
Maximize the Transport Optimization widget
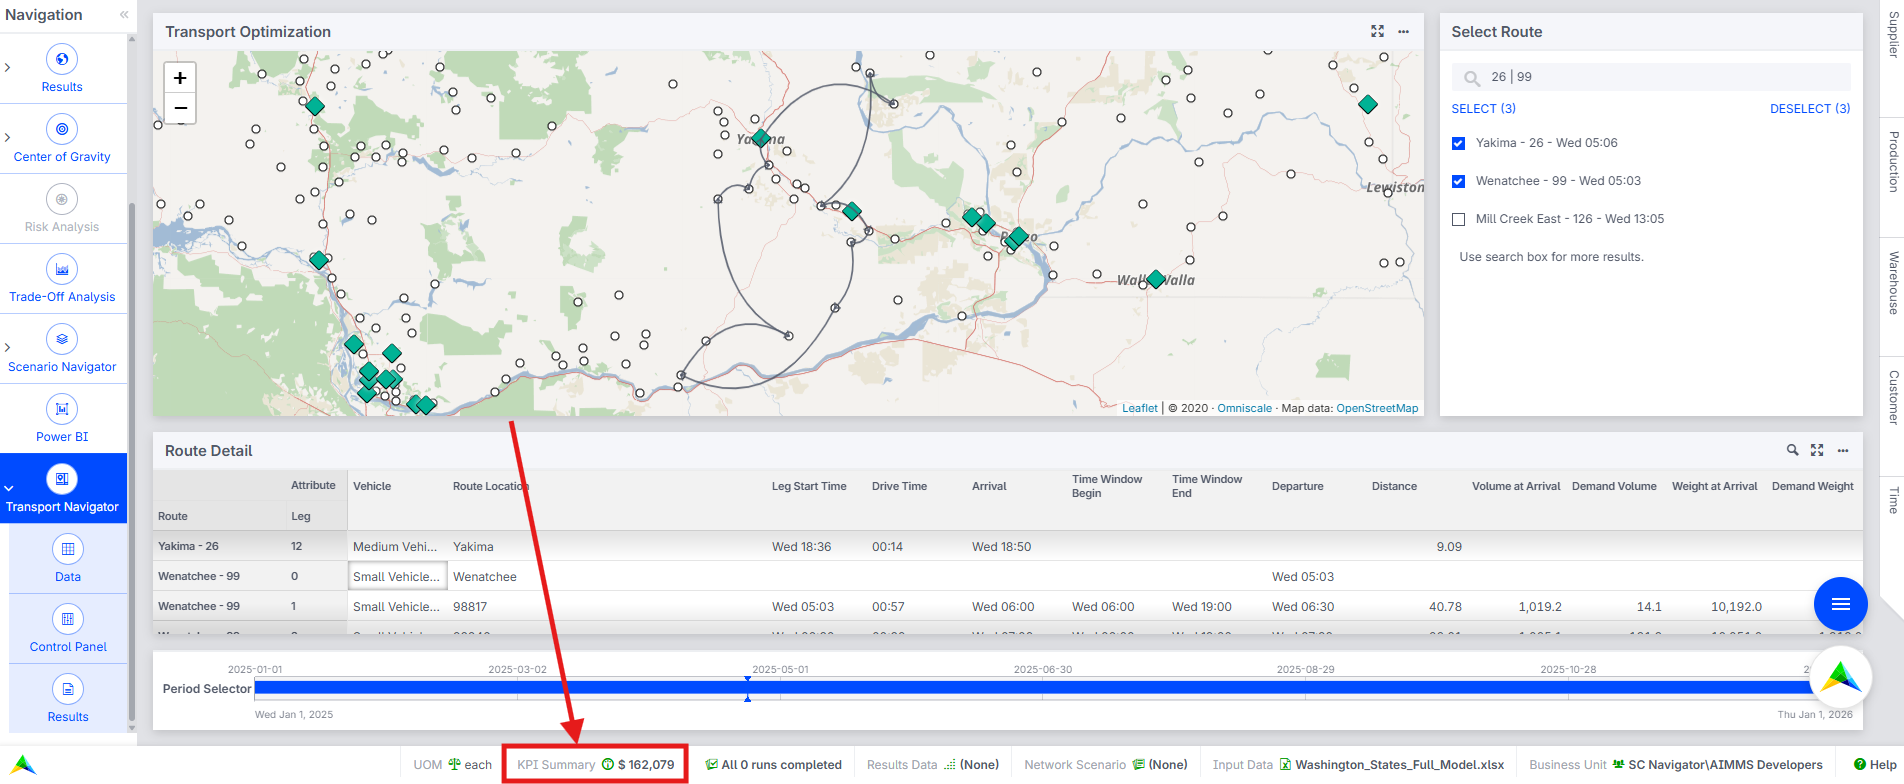coord(1377,32)
